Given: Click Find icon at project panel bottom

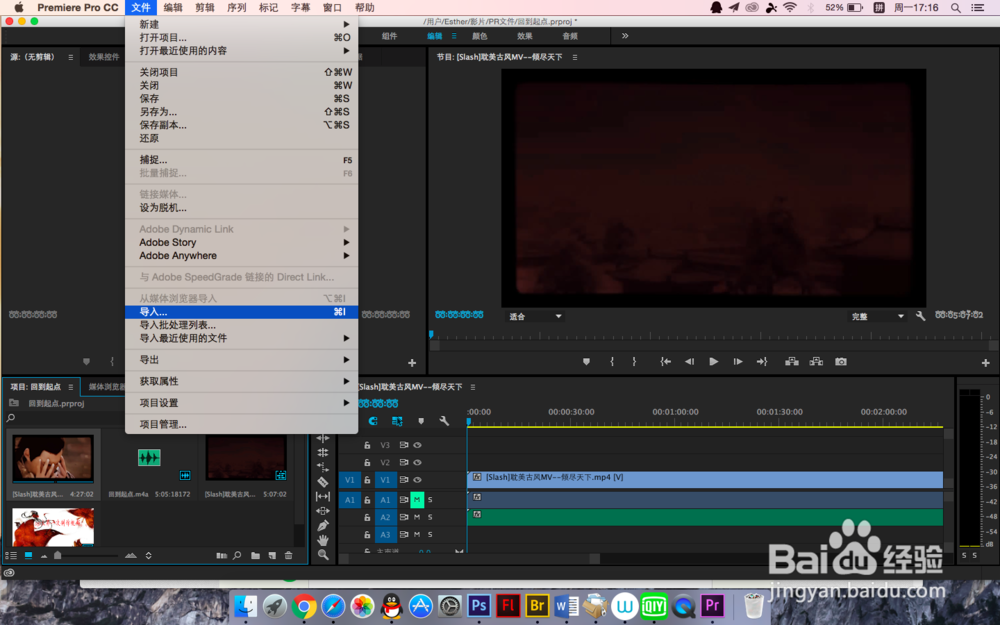Looking at the screenshot, I should (237, 555).
